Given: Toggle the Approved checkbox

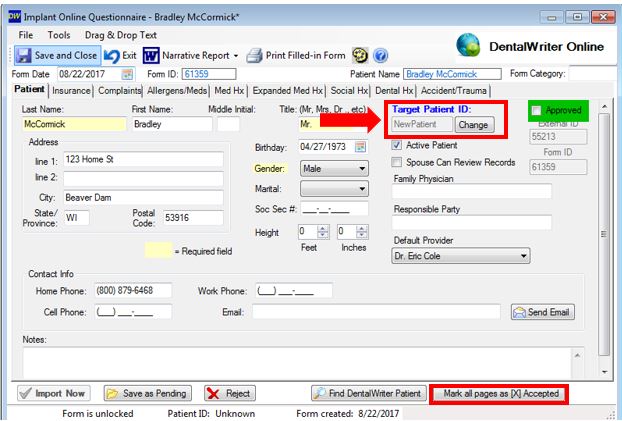Looking at the screenshot, I should click(x=536, y=110).
